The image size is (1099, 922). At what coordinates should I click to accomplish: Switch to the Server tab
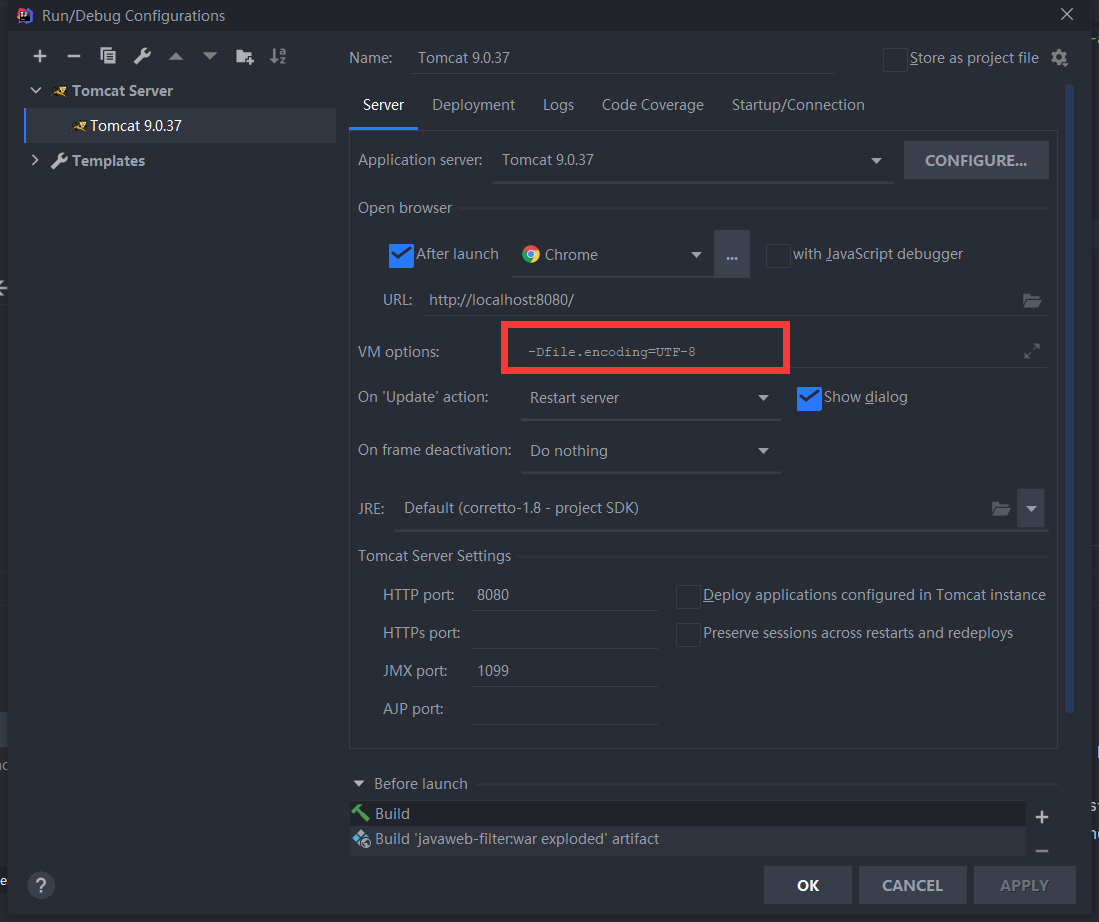[383, 105]
